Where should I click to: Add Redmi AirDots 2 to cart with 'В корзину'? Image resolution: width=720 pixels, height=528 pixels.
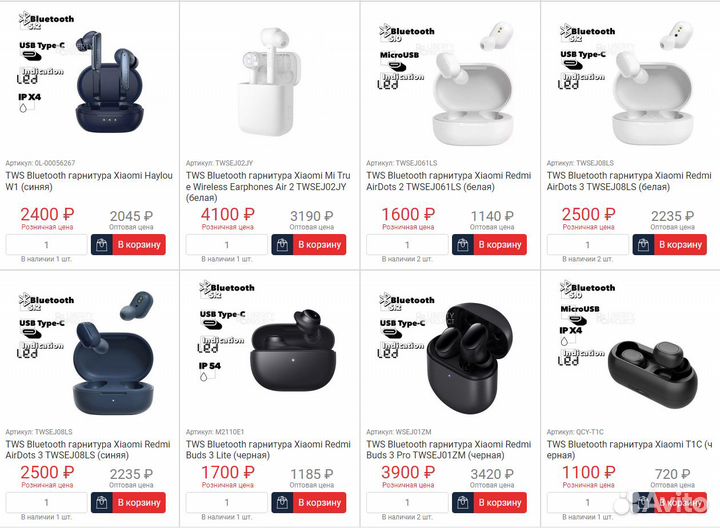500,245
